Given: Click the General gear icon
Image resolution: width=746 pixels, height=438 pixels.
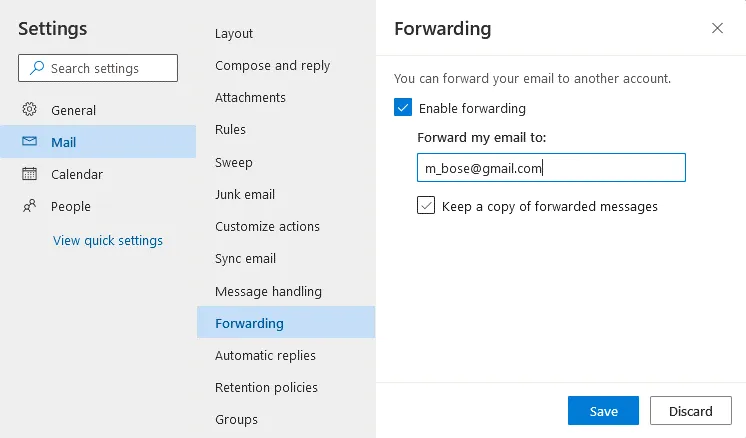Looking at the screenshot, I should (30, 110).
